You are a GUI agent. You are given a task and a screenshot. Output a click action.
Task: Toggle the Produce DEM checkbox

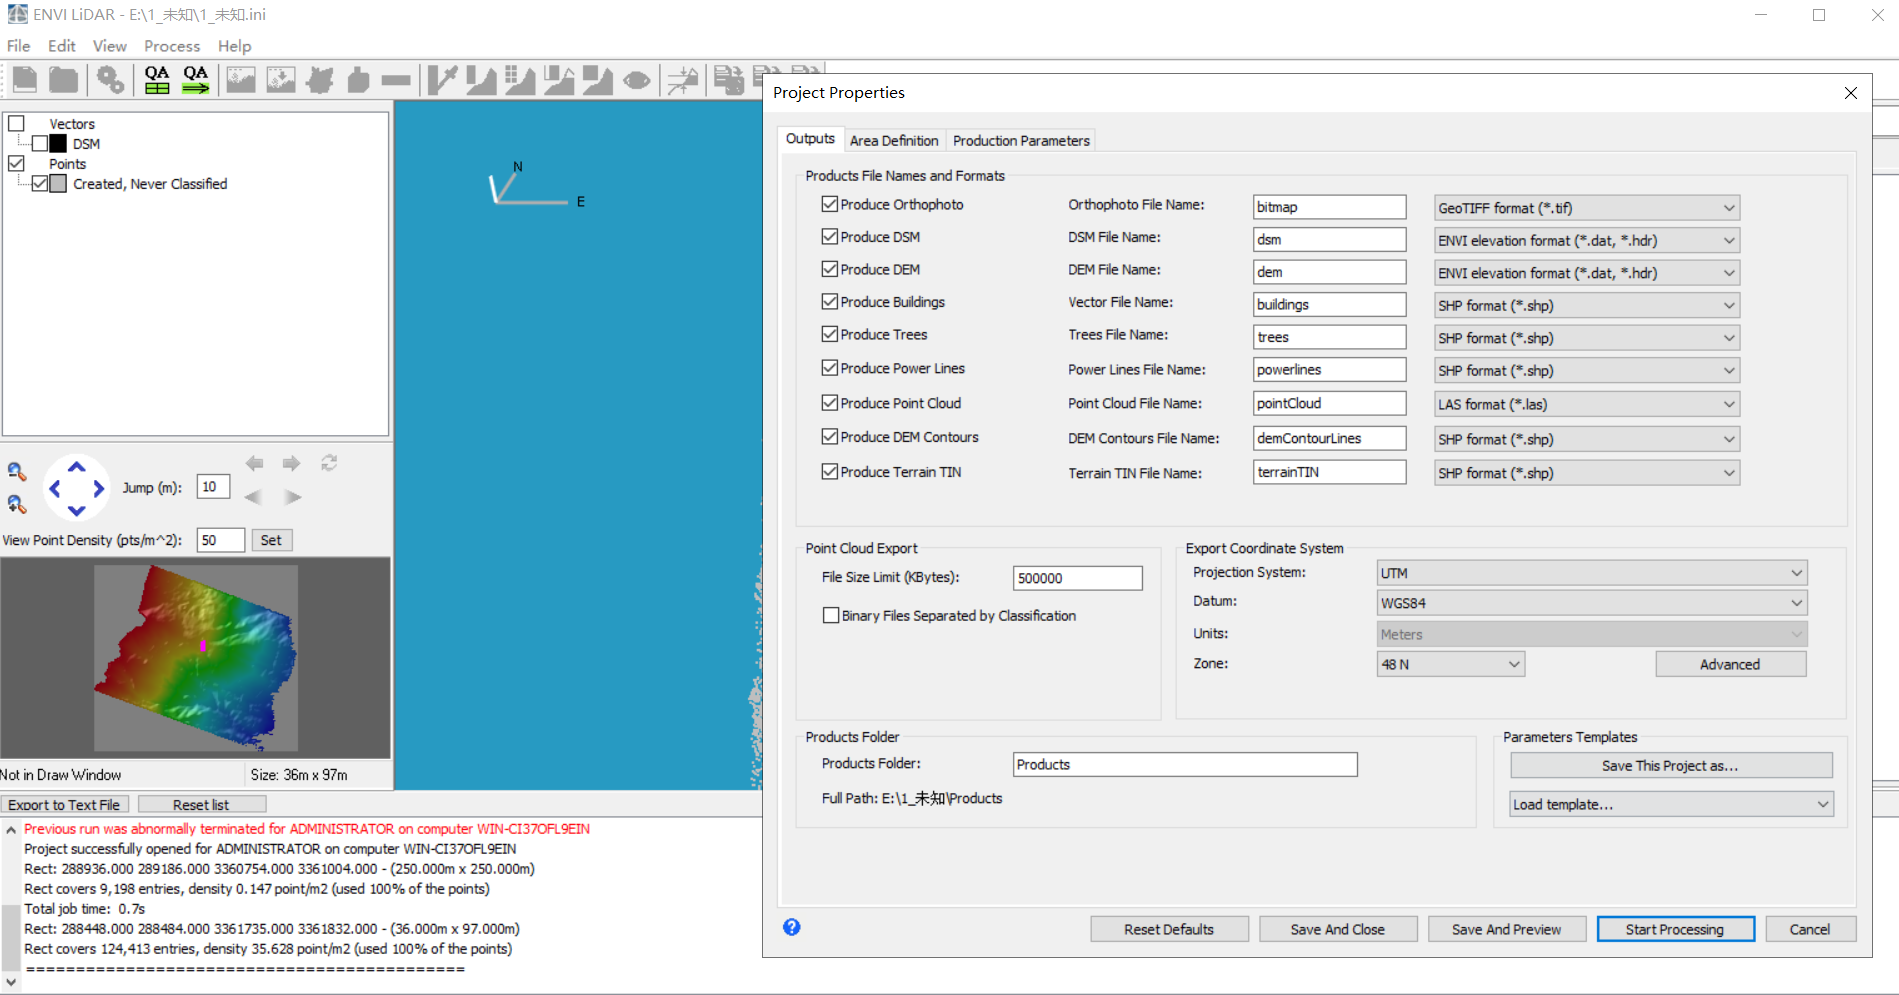(830, 269)
